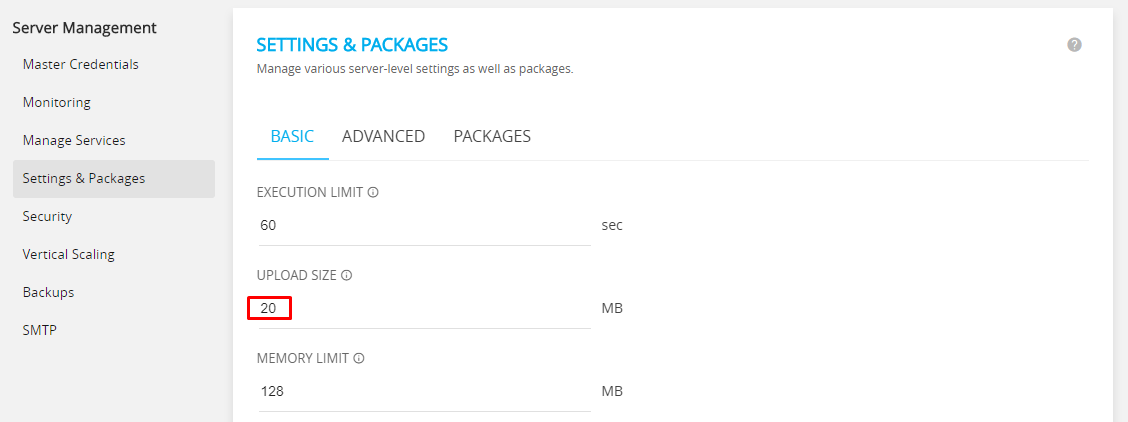The image size is (1128, 422).
Task: Open the Security section
Action: (x=47, y=217)
